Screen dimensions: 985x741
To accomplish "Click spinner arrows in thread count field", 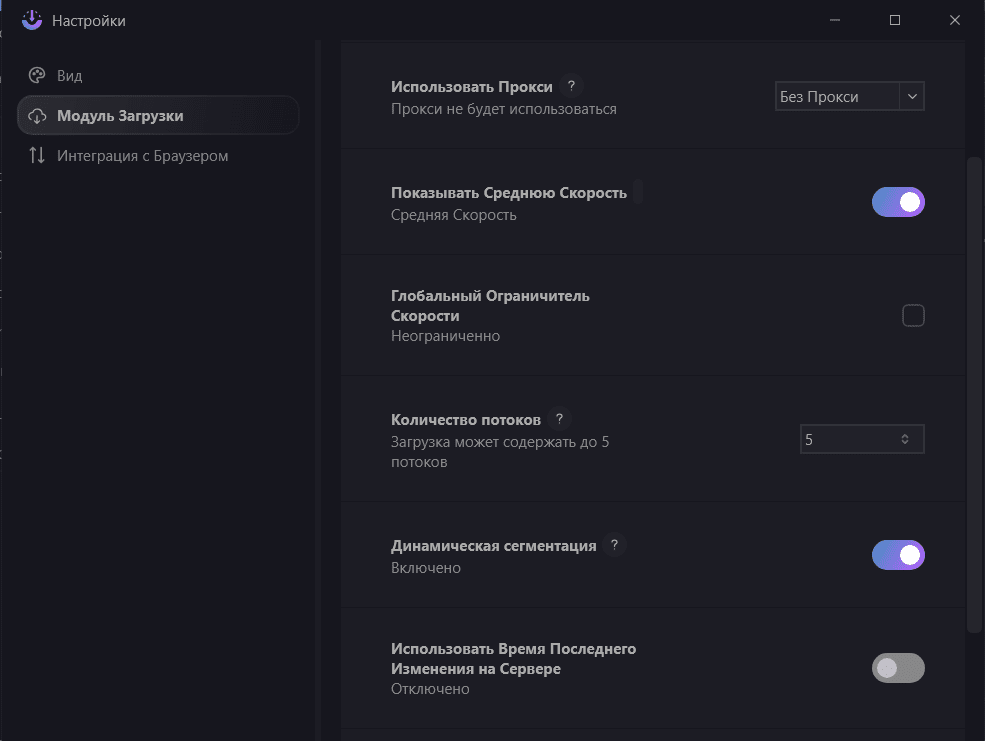I will coord(904,439).
